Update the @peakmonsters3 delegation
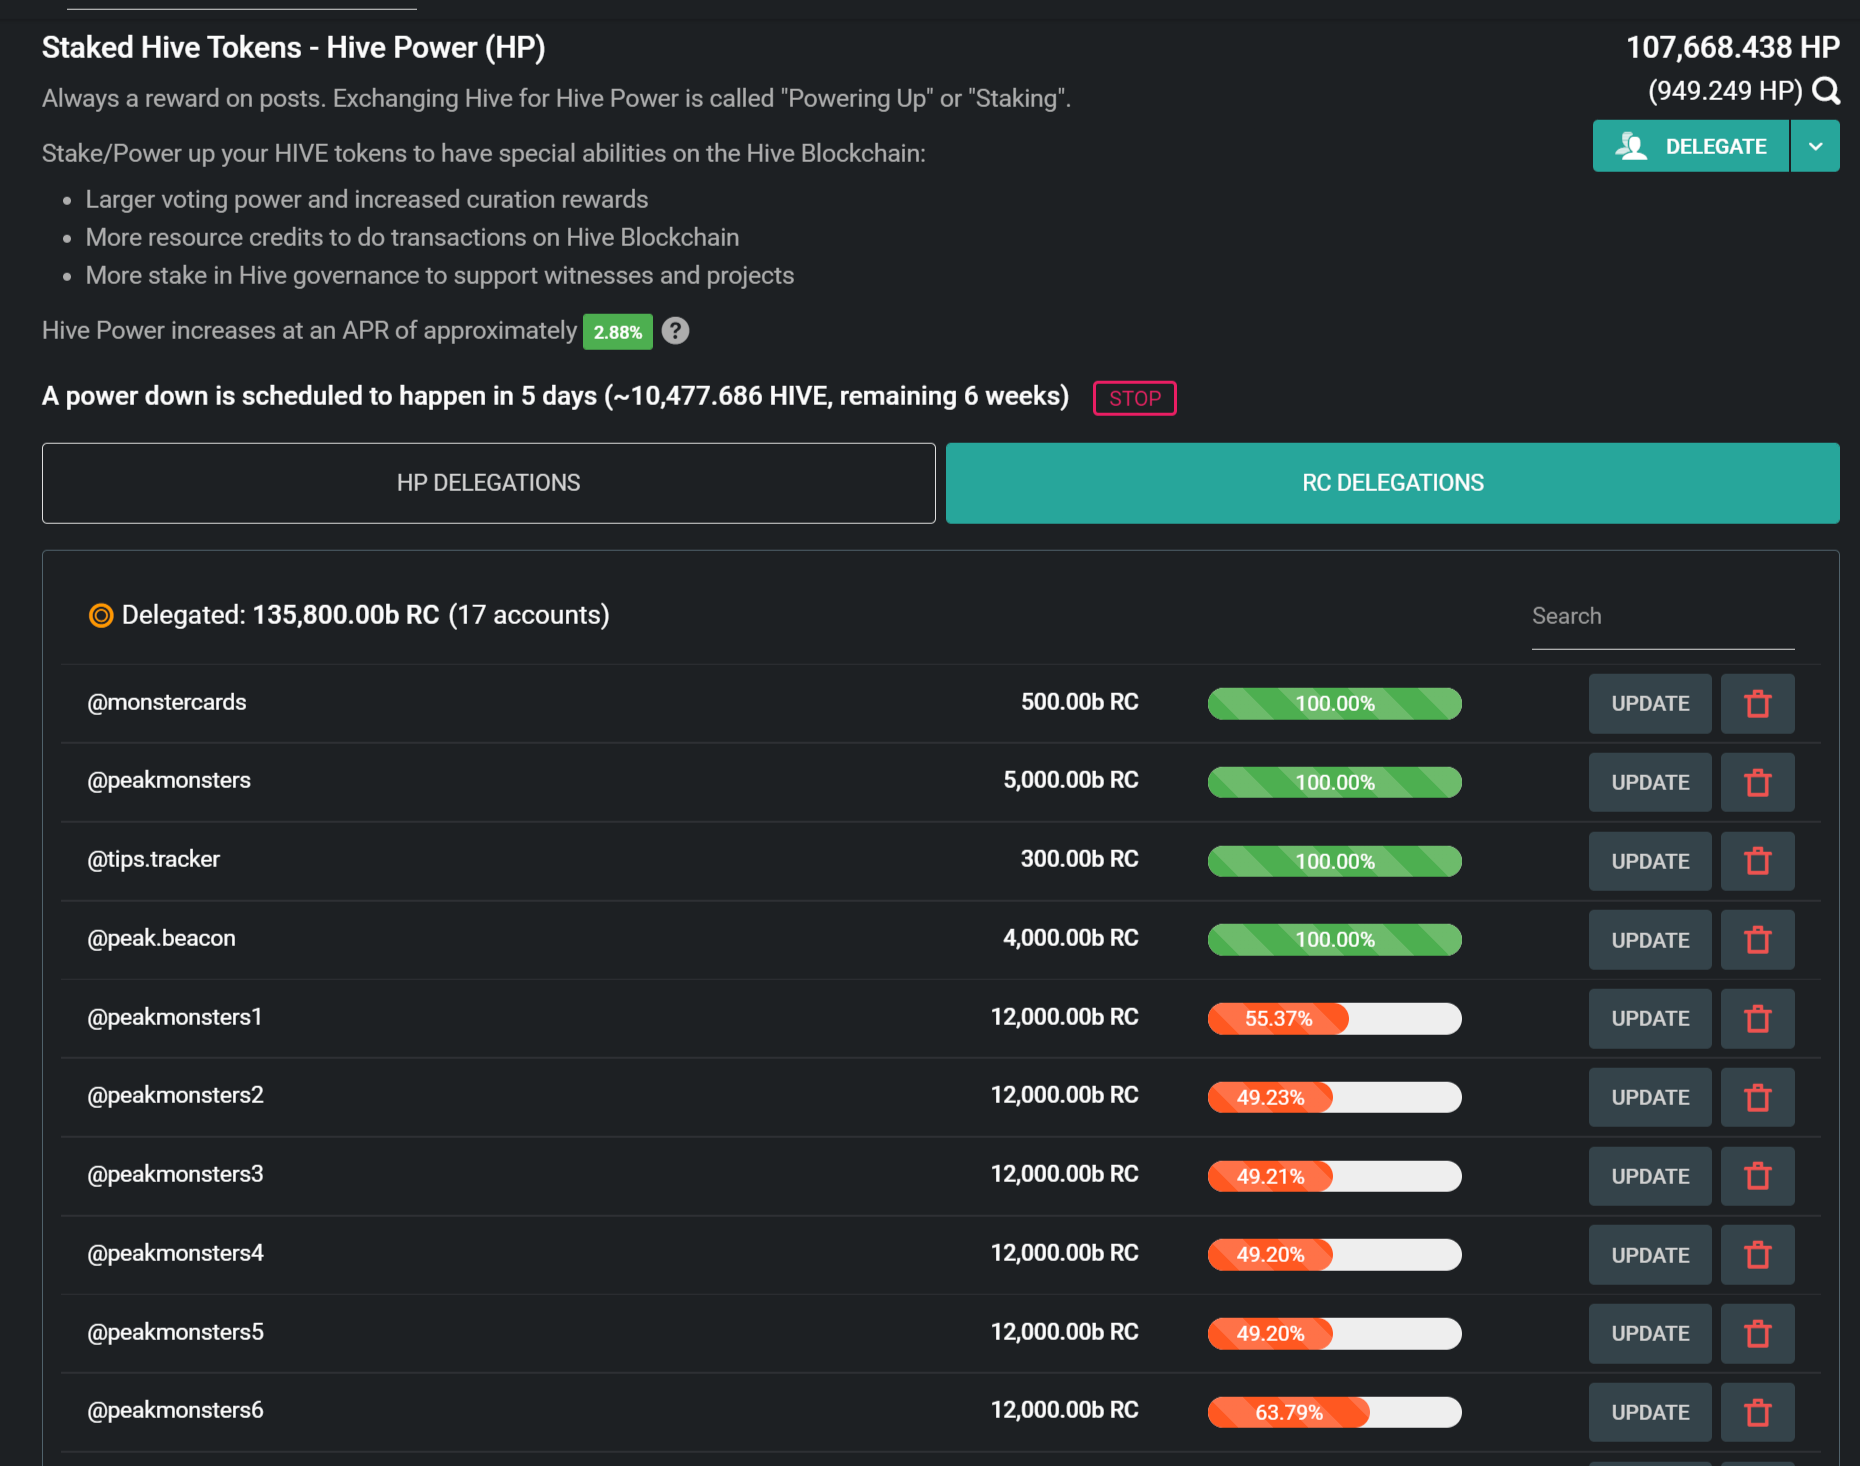The width and height of the screenshot is (1860, 1466). click(1650, 1176)
